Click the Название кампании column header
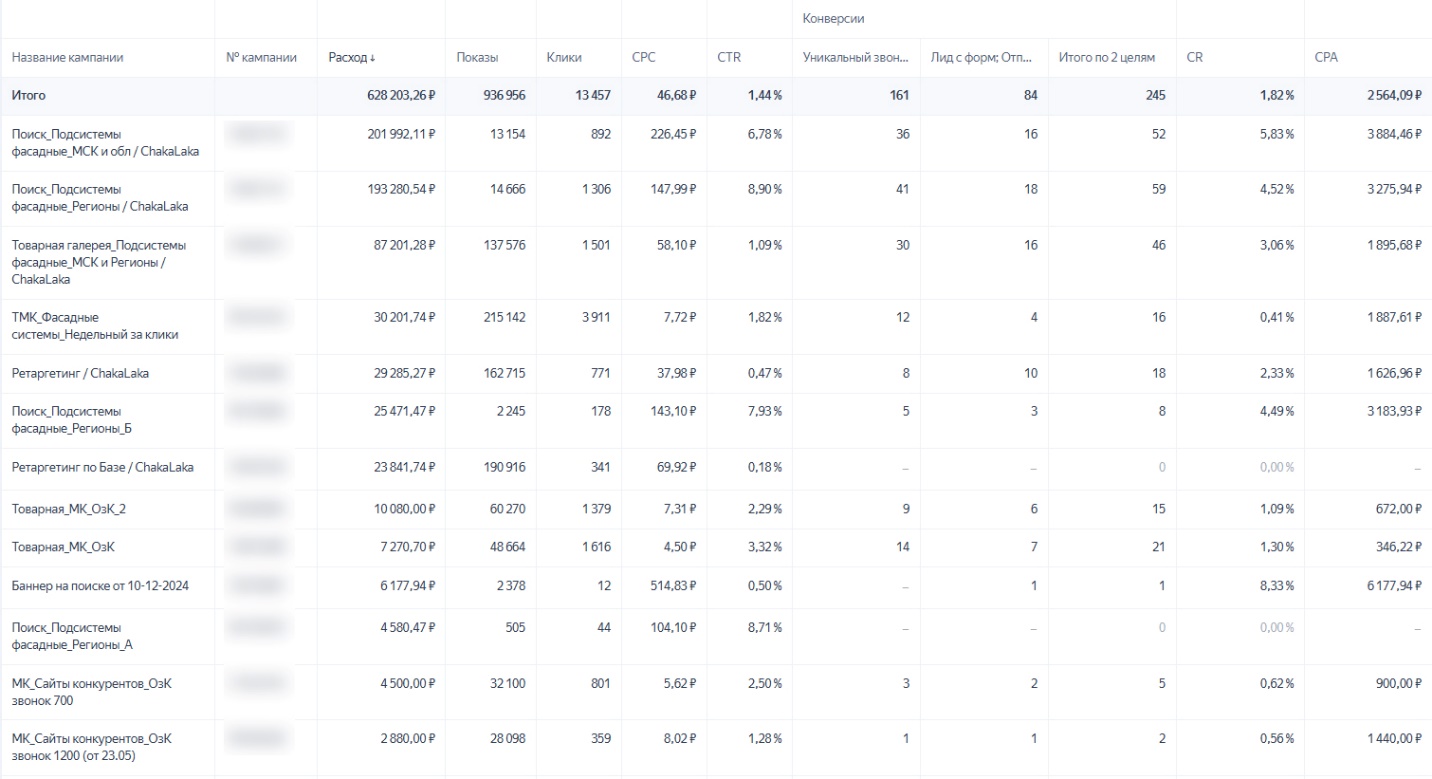The height and width of the screenshot is (779, 1432). click(x=68, y=58)
